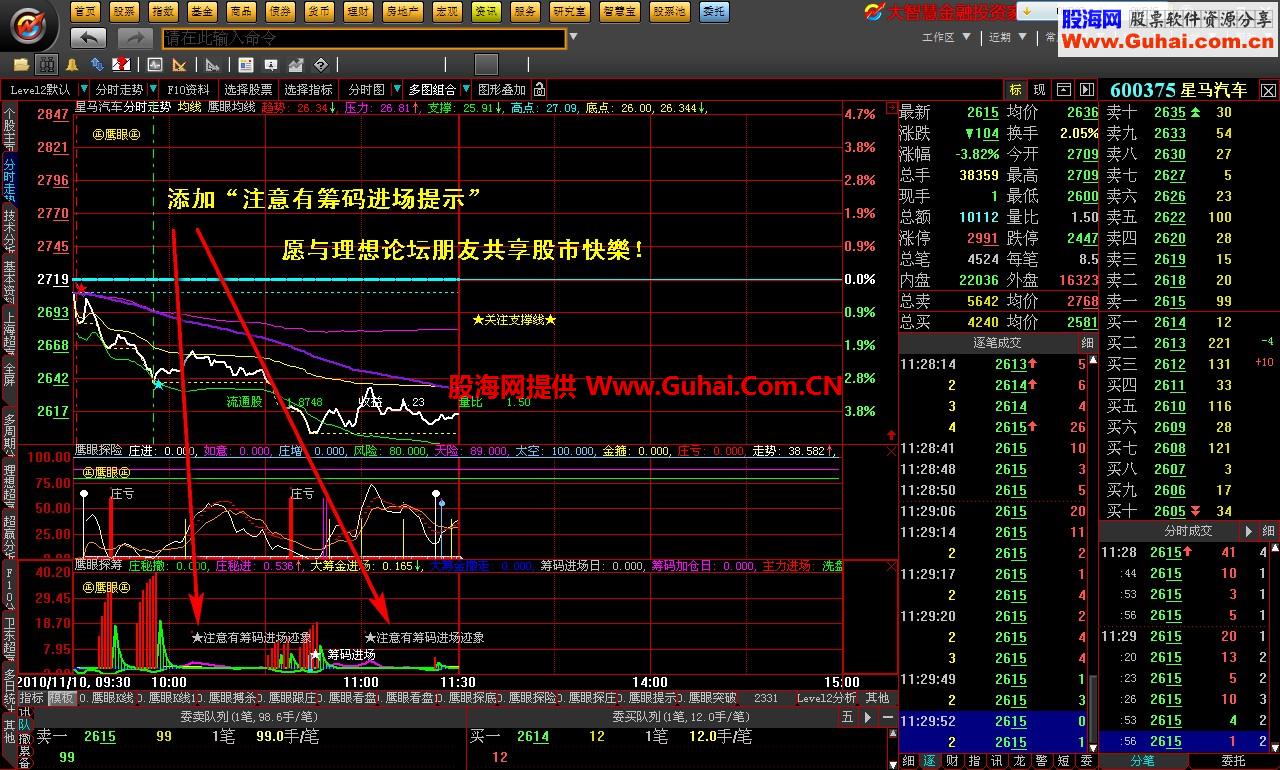Open the Level2默认 dropdown arrow
Image resolution: width=1280 pixels, height=770 pixels.
pos(86,89)
